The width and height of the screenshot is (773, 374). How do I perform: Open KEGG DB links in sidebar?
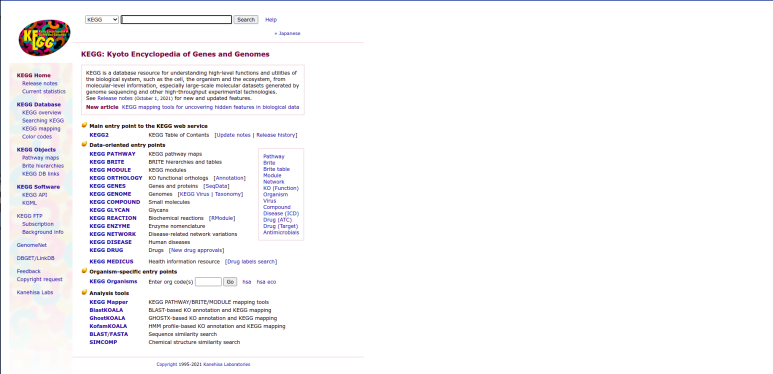[x=41, y=173]
